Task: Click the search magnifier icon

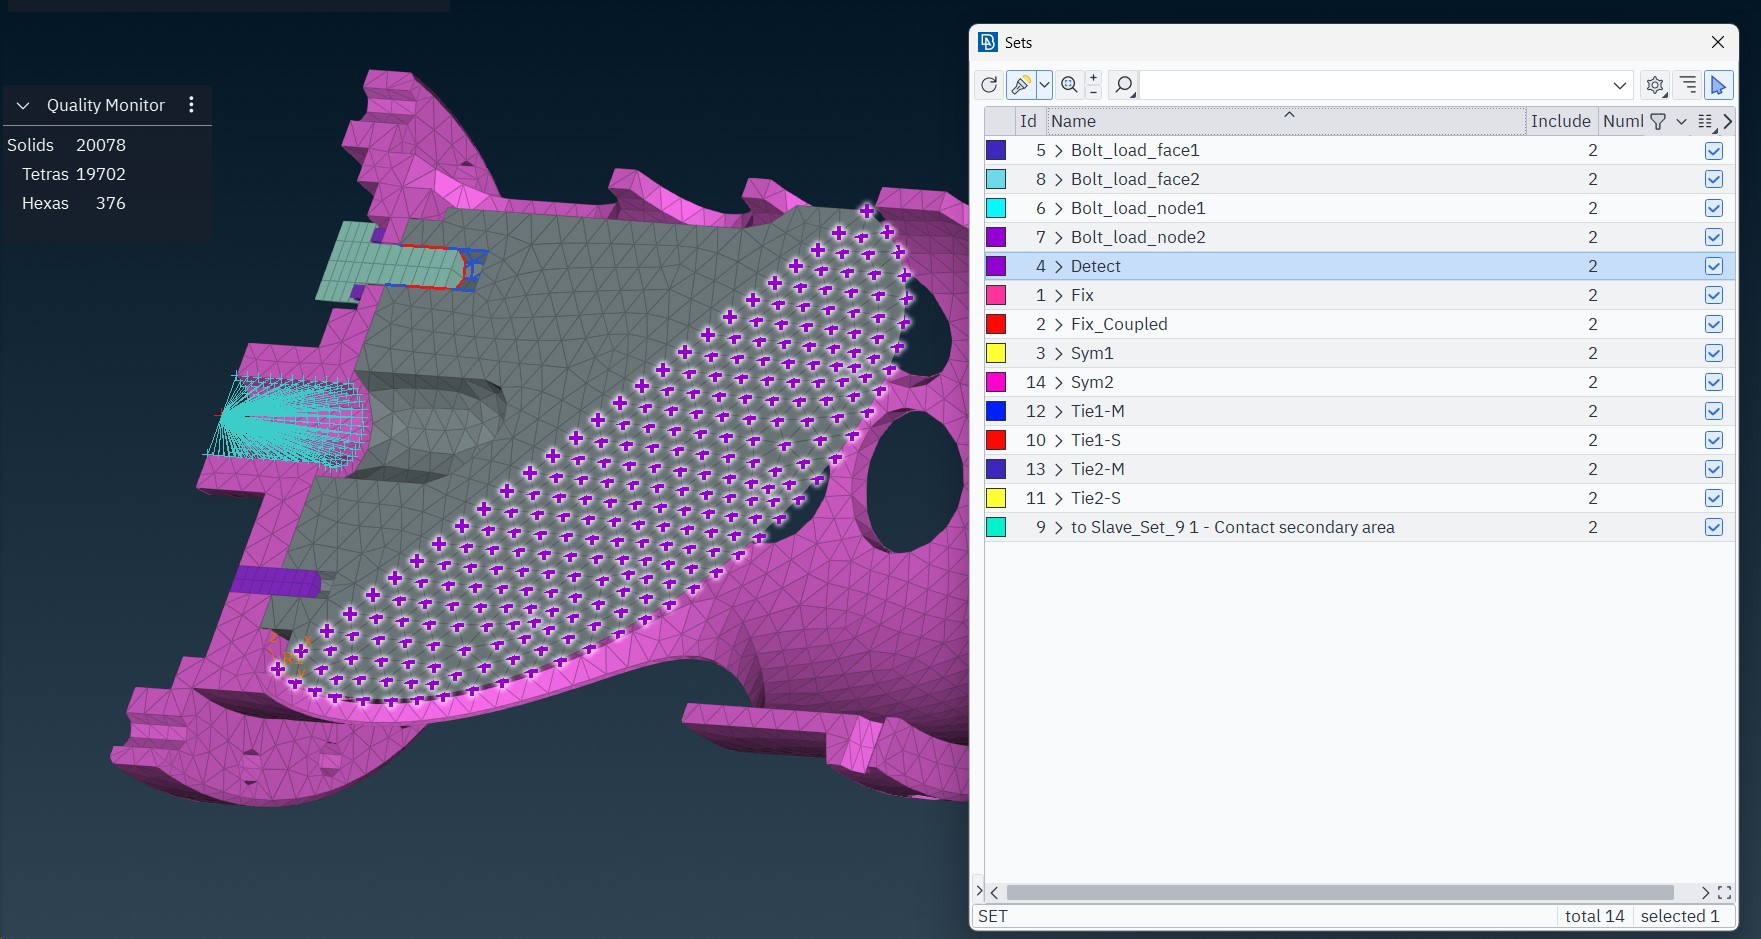Action: tap(1124, 85)
